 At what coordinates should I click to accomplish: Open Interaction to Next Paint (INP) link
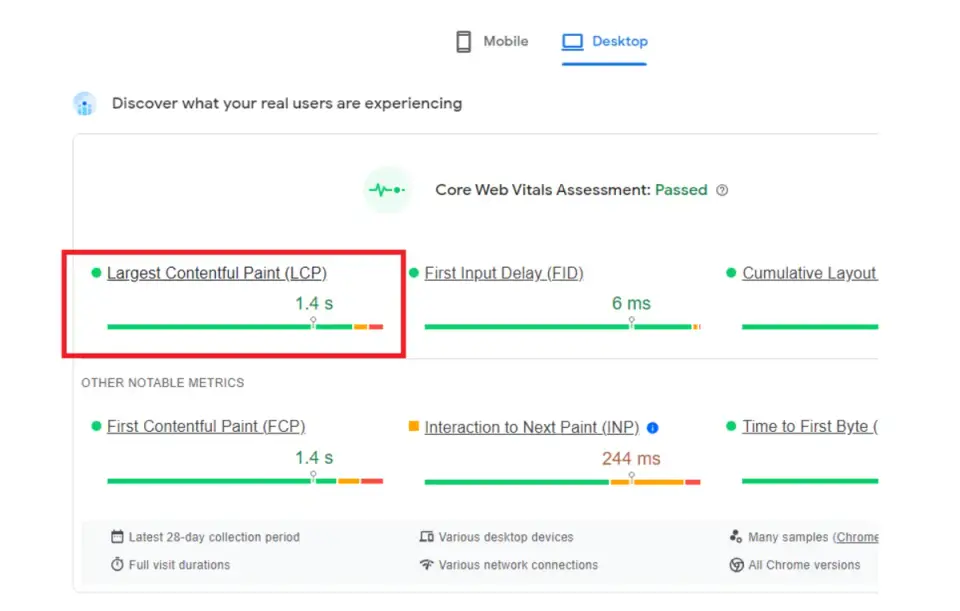coord(531,427)
